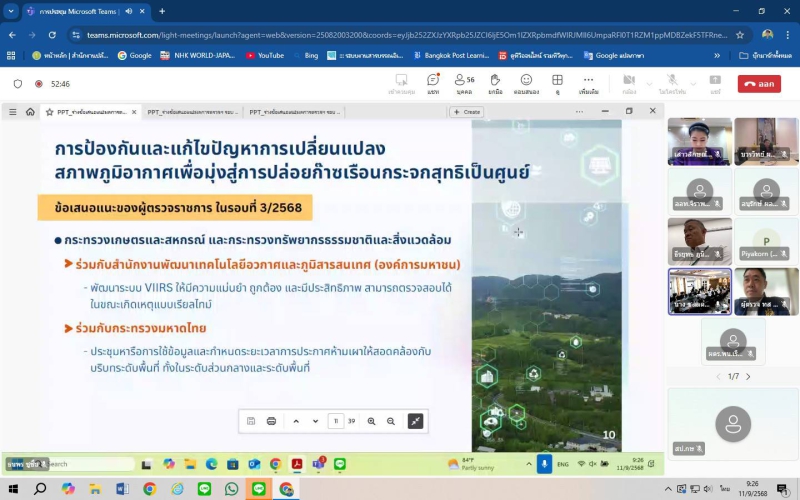
Task: Click the Create button in PDF viewer
Action: tap(467, 112)
